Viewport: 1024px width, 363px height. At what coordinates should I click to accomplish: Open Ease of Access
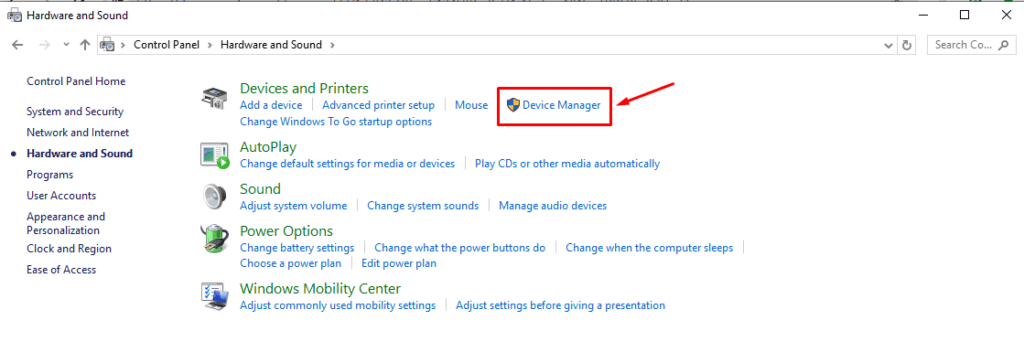point(61,270)
